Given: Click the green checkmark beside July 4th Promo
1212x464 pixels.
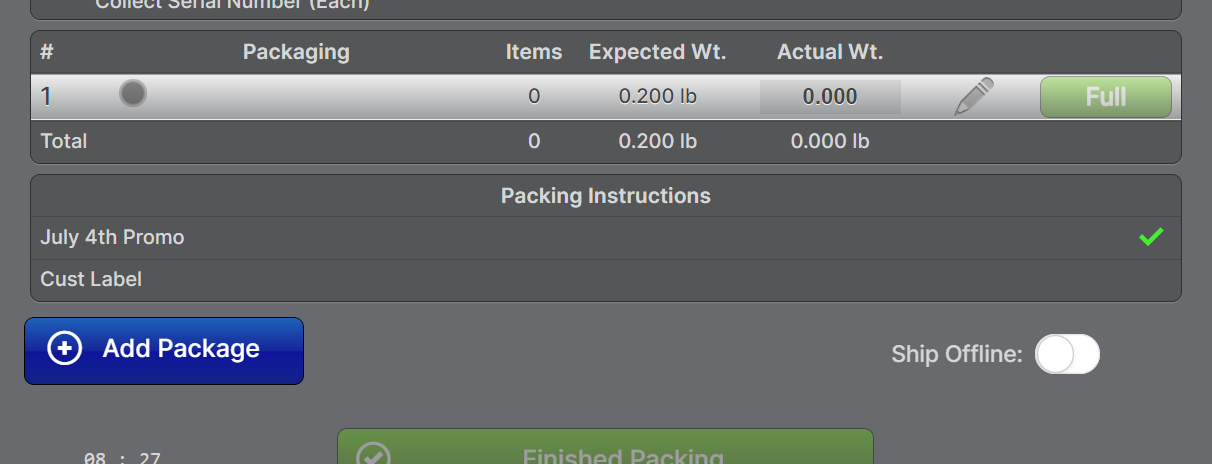Looking at the screenshot, I should [1151, 238].
